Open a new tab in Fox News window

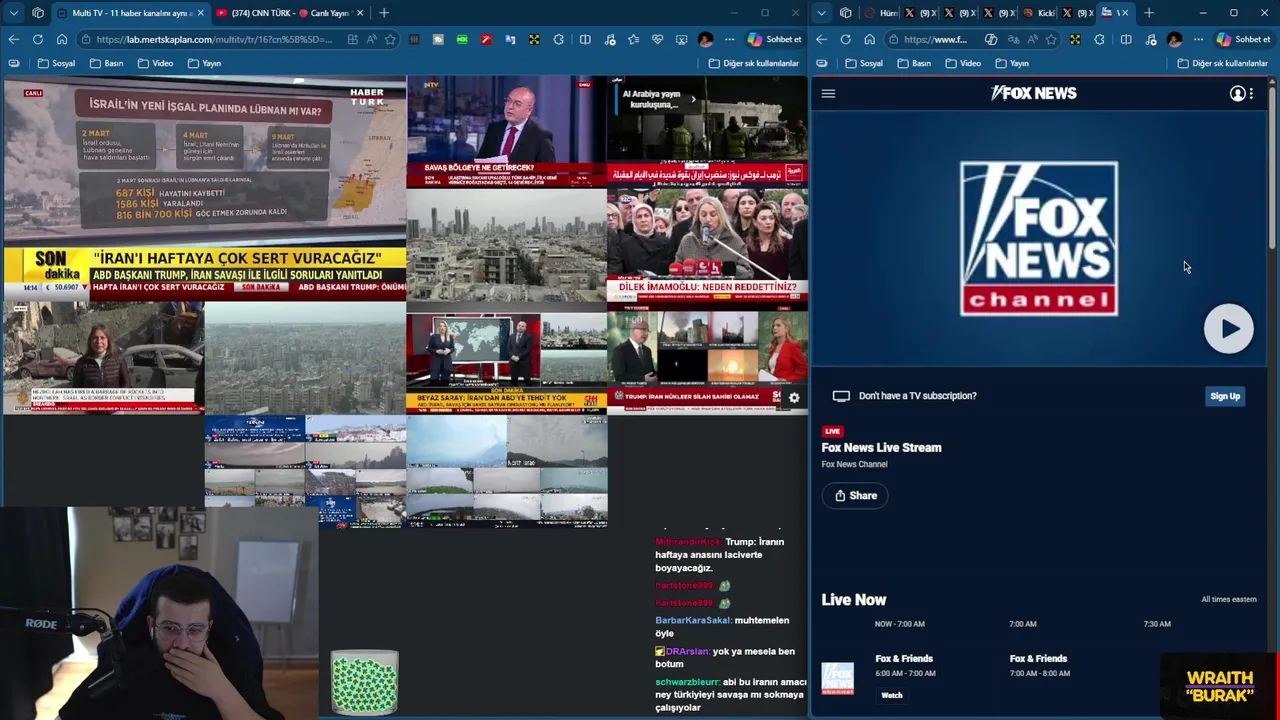pyautogui.click(x=1148, y=13)
